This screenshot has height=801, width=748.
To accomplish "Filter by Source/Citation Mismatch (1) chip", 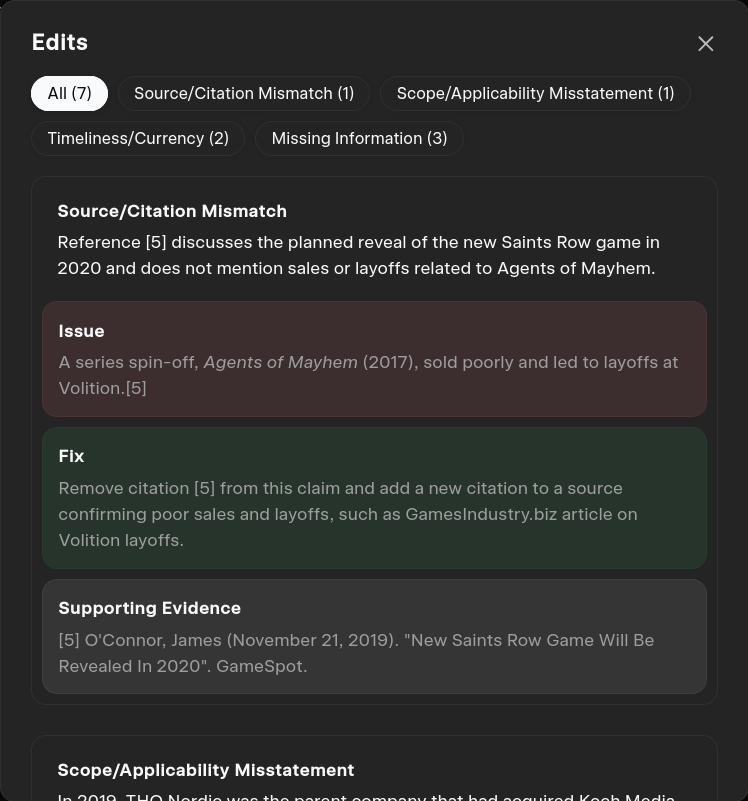I will pyautogui.click(x=244, y=93).
